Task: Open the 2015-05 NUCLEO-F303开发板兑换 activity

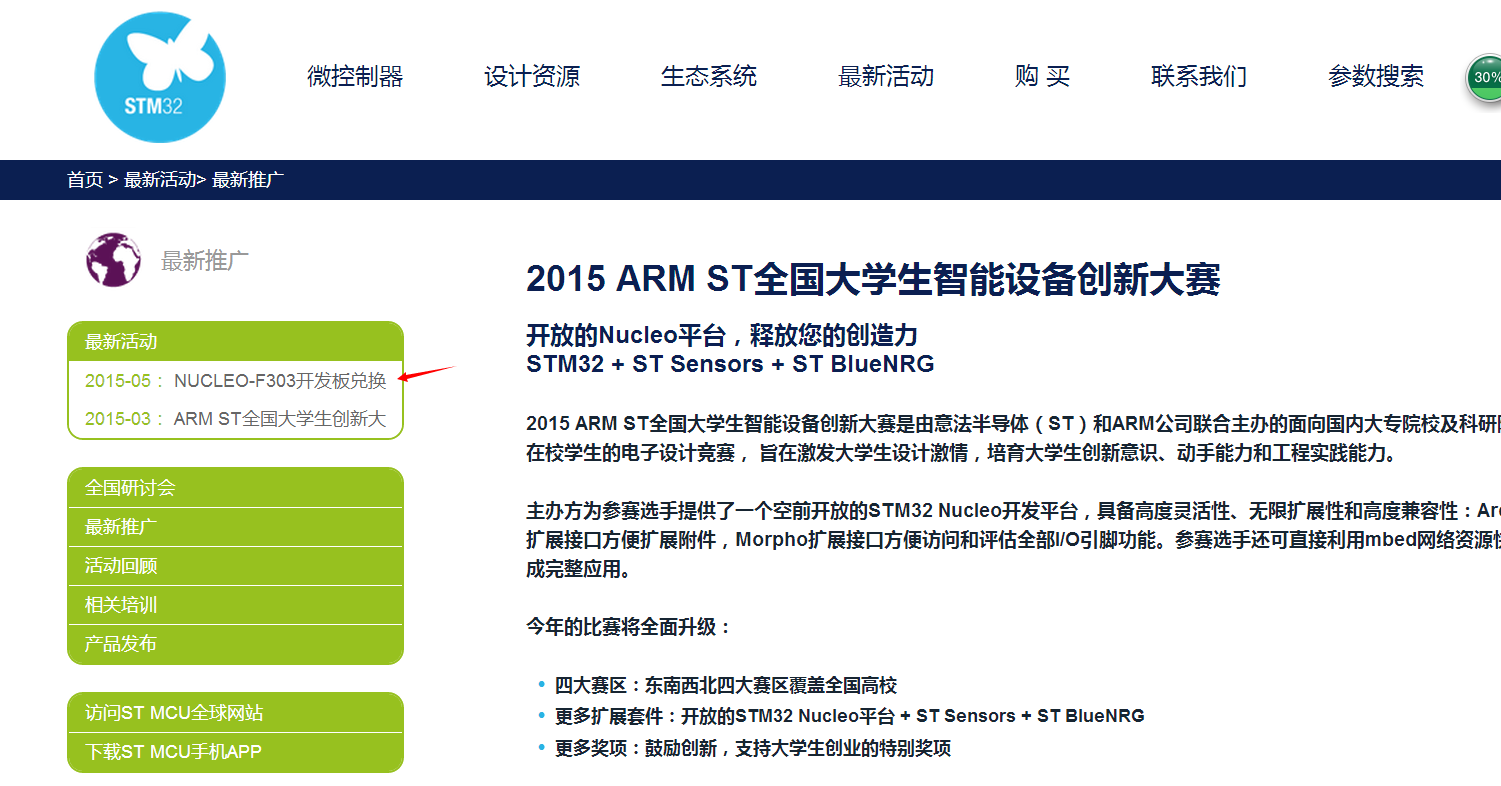Action: coord(235,380)
